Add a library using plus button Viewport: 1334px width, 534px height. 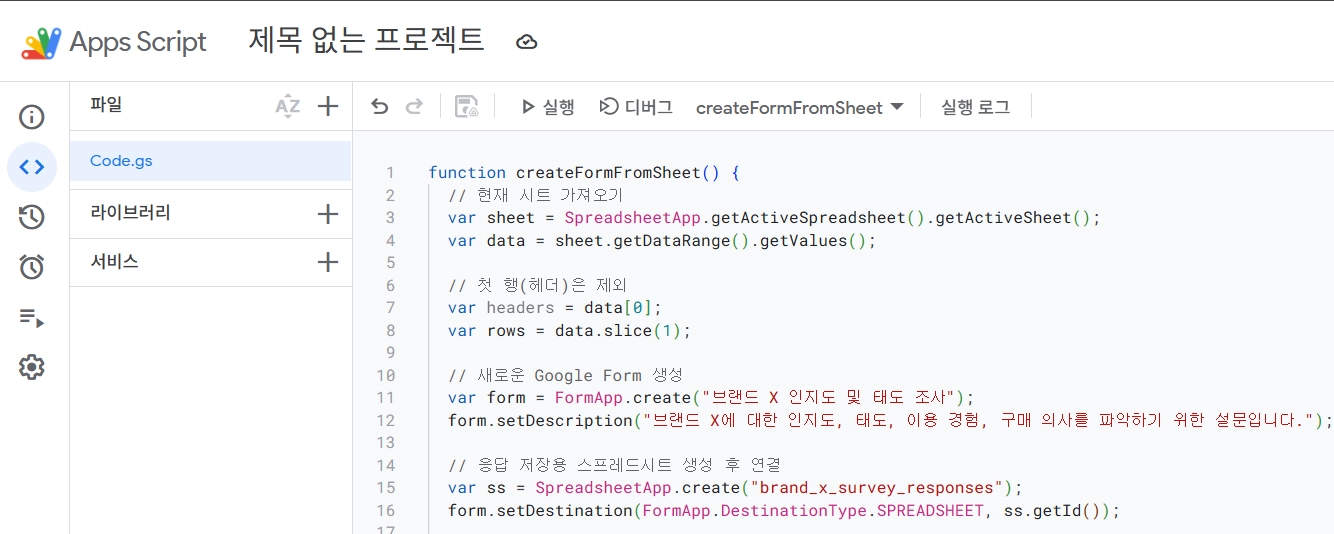(x=328, y=214)
